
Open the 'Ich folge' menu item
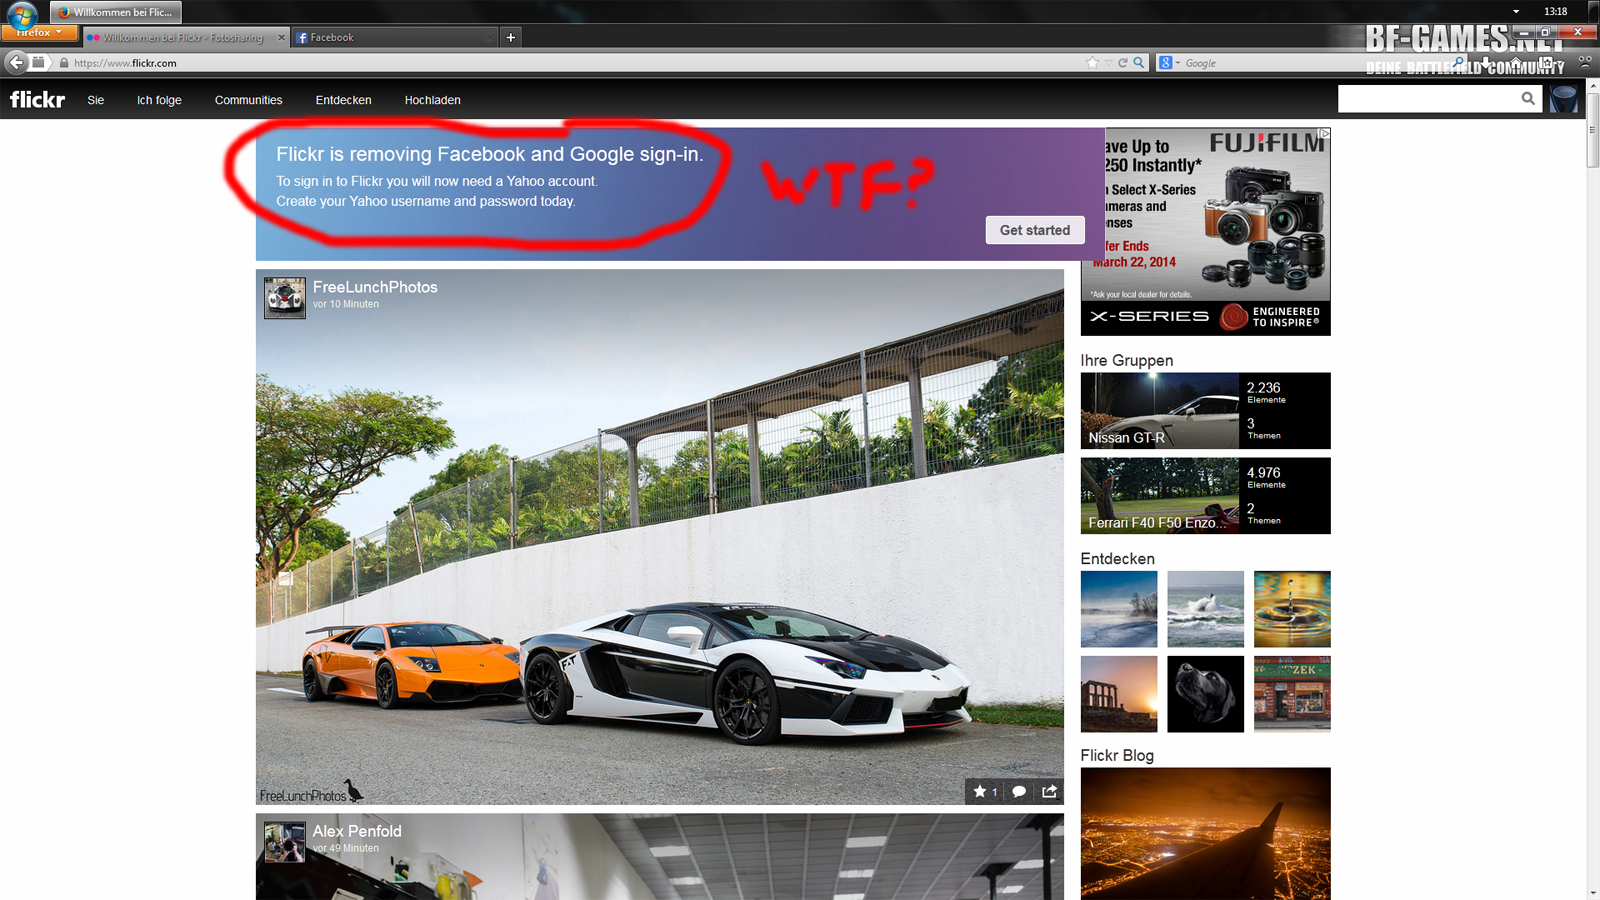point(159,100)
